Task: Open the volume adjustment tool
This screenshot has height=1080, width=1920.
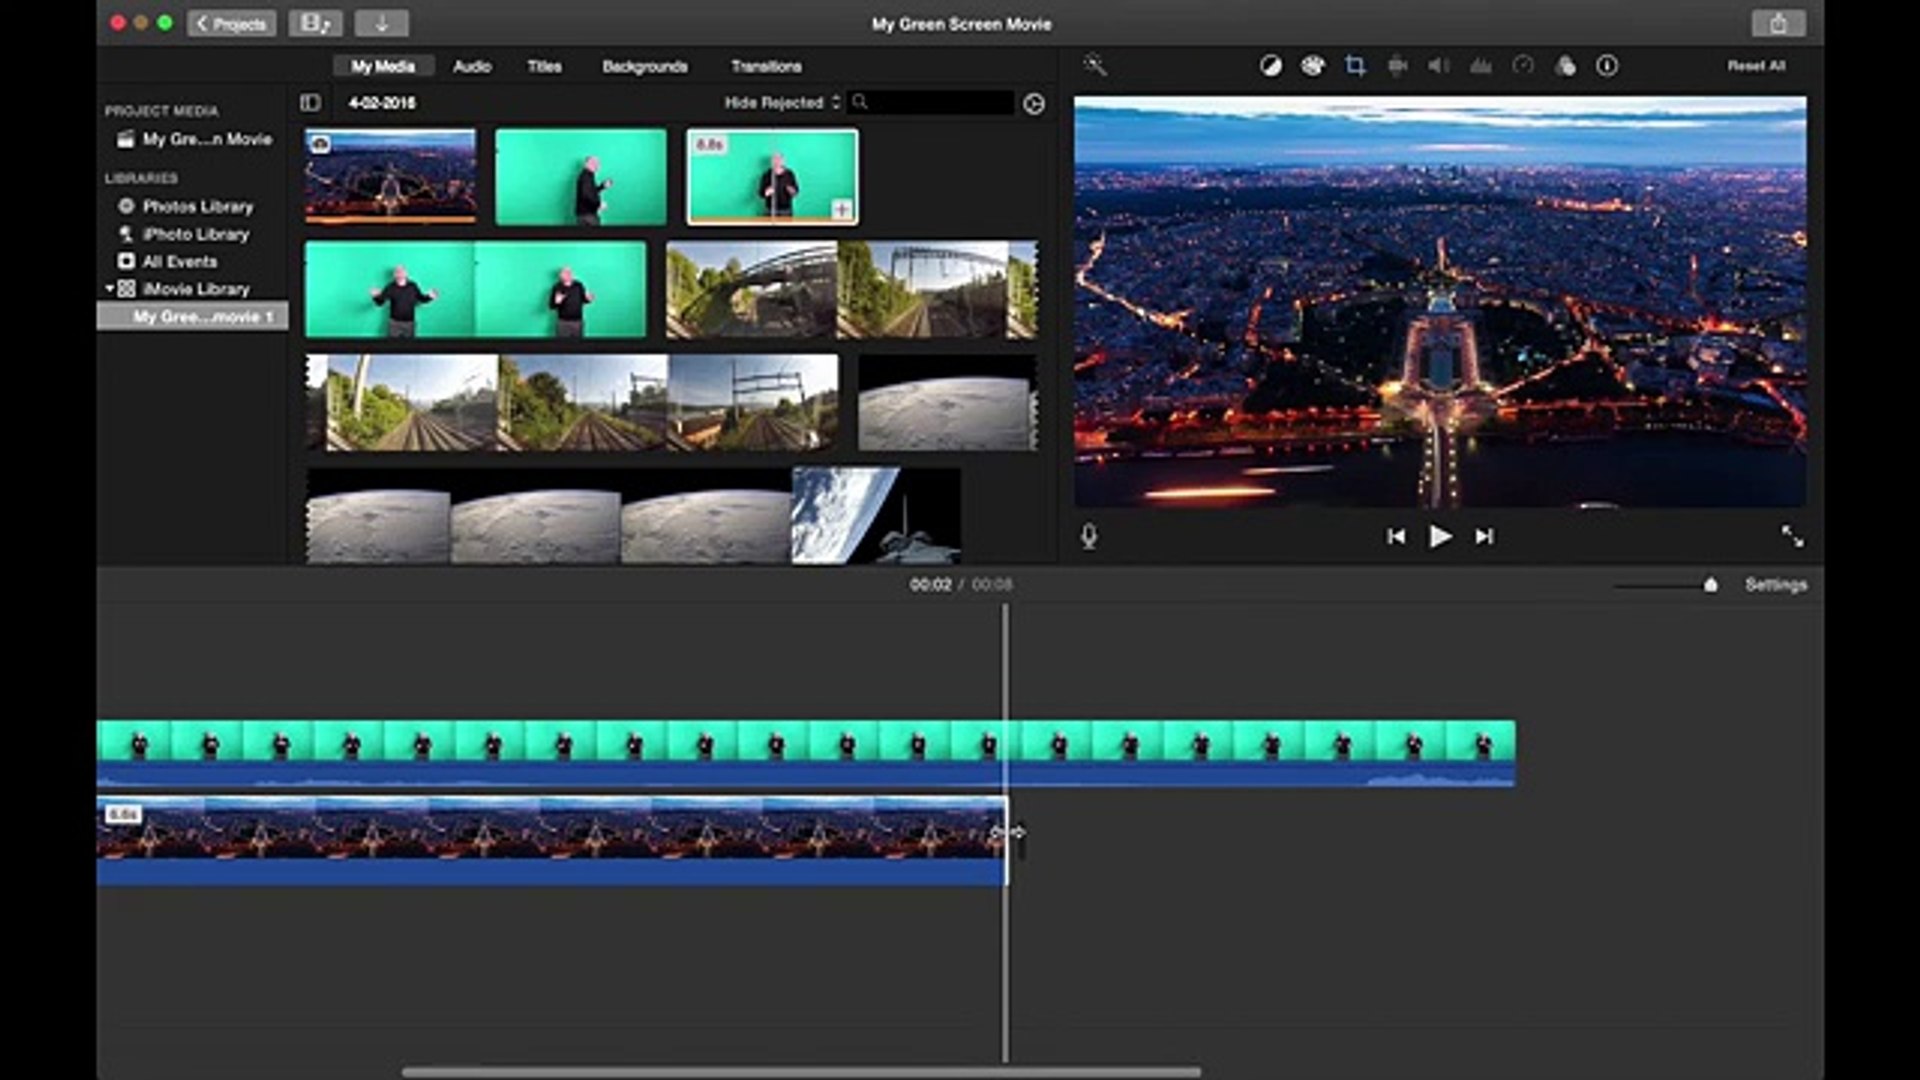Action: pyautogui.click(x=1438, y=66)
